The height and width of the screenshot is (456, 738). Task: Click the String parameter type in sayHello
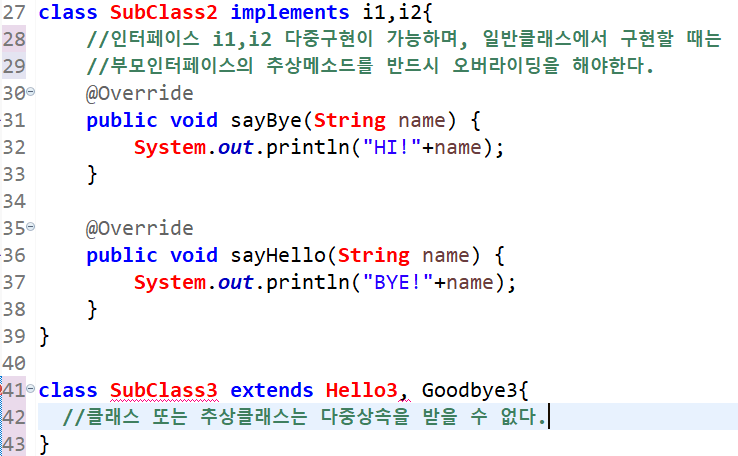click(374, 256)
